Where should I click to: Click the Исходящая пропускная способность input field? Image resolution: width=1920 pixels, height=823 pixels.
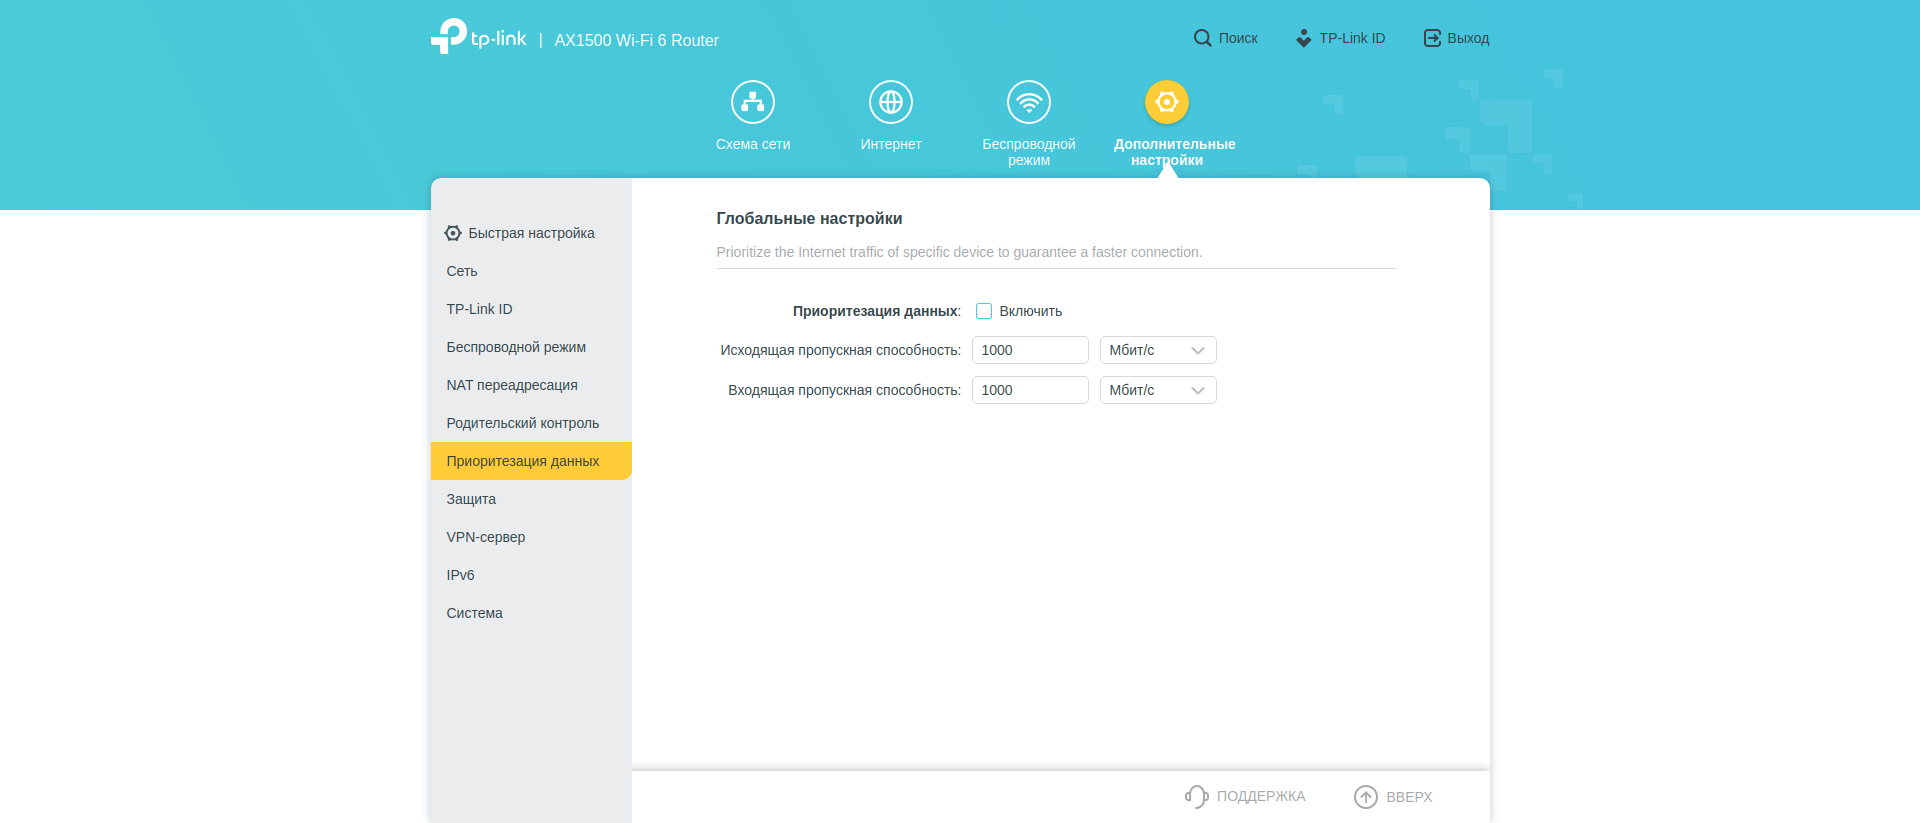[x=1029, y=350]
